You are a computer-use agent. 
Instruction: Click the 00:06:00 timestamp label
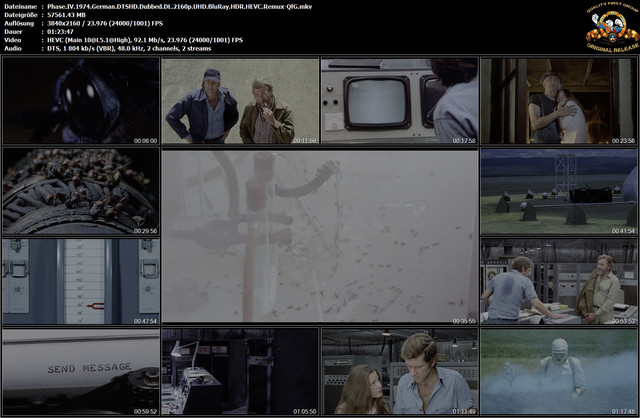pyautogui.click(x=145, y=140)
